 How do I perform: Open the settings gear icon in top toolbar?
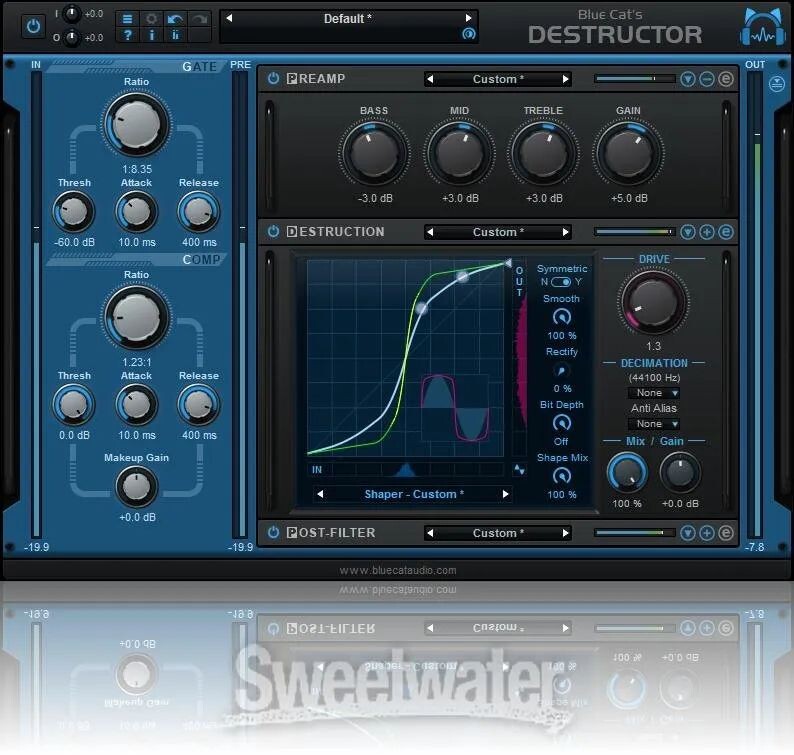tap(151, 19)
